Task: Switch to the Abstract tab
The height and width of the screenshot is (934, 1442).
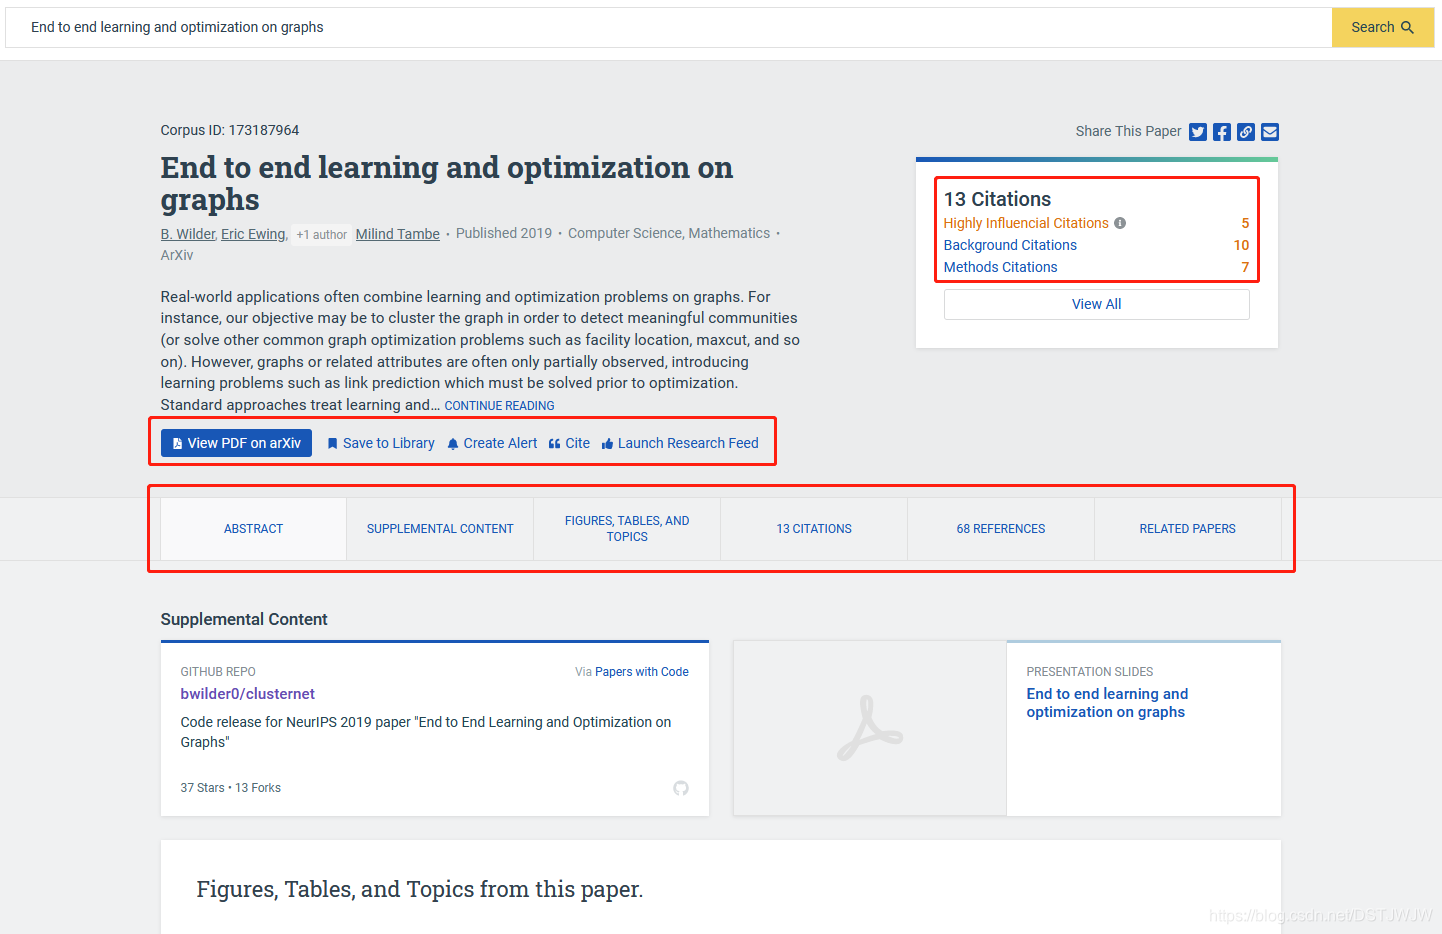Action: pyautogui.click(x=253, y=529)
